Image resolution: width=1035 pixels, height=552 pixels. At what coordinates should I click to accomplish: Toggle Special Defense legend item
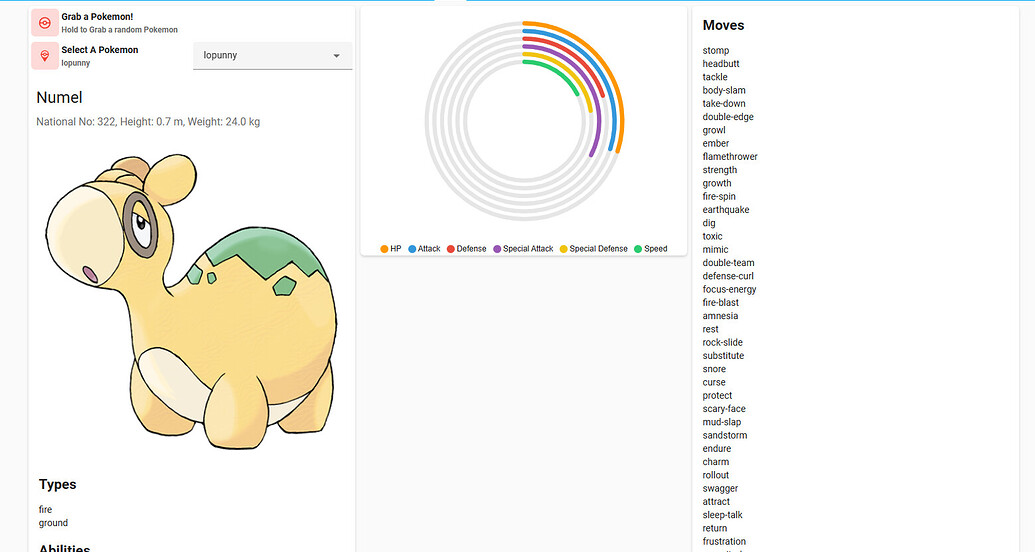(593, 249)
